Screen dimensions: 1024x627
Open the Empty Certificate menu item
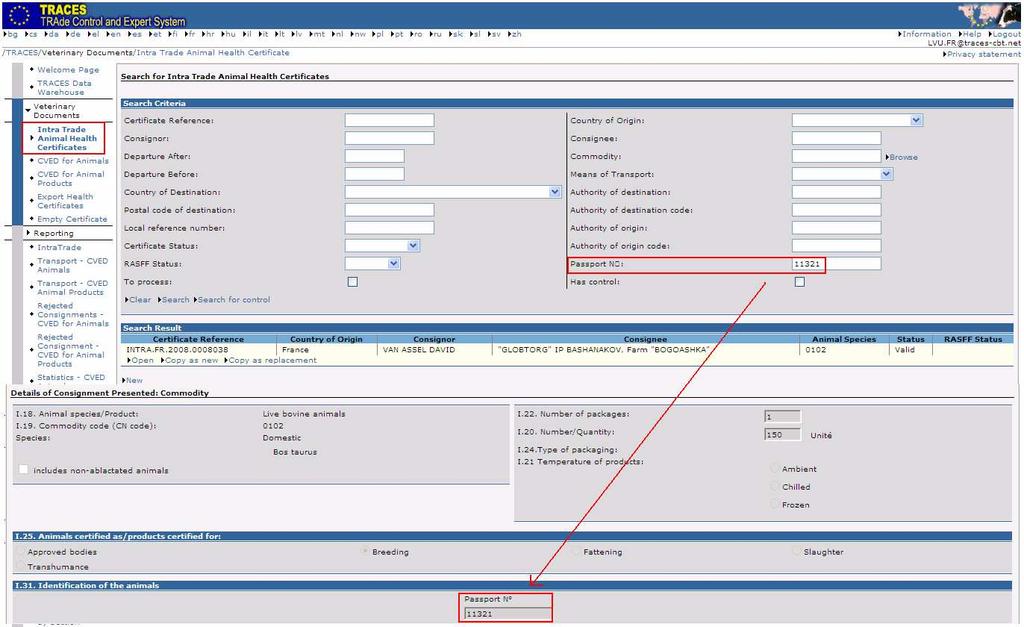(x=72, y=219)
